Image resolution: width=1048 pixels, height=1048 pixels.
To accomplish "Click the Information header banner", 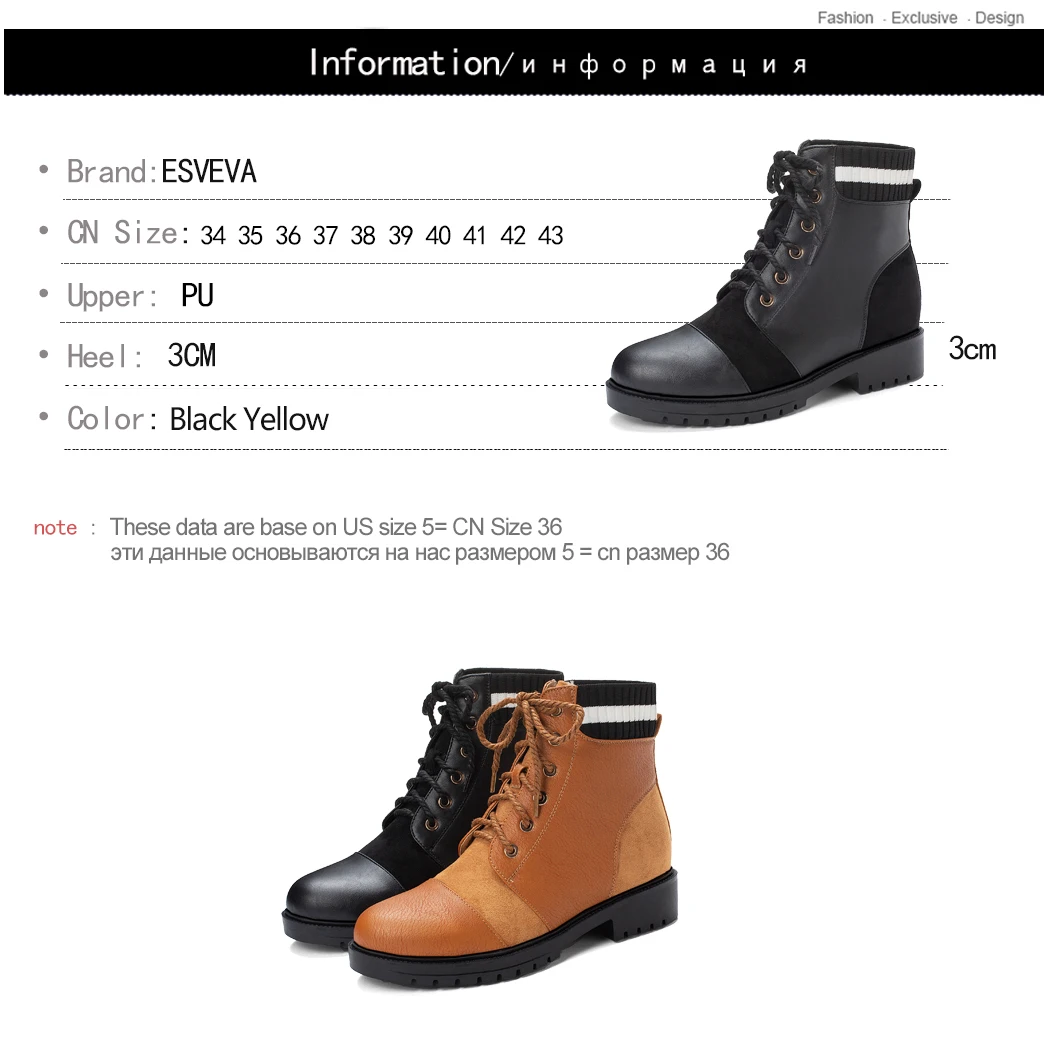I will tap(524, 62).
